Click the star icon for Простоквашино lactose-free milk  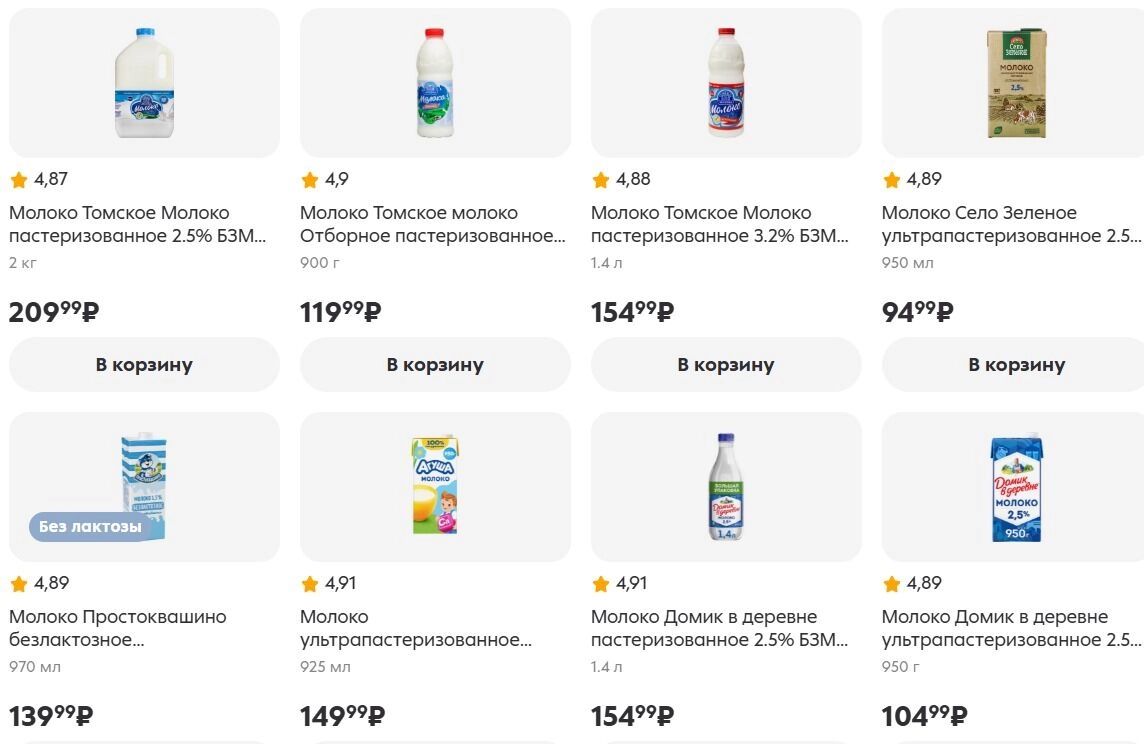pos(19,584)
